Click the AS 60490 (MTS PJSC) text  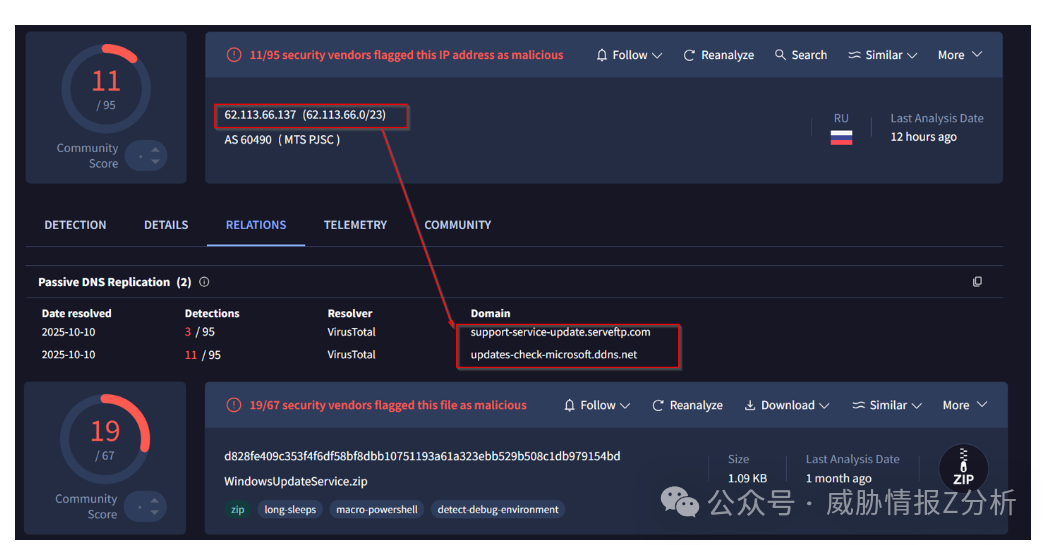[282, 140]
